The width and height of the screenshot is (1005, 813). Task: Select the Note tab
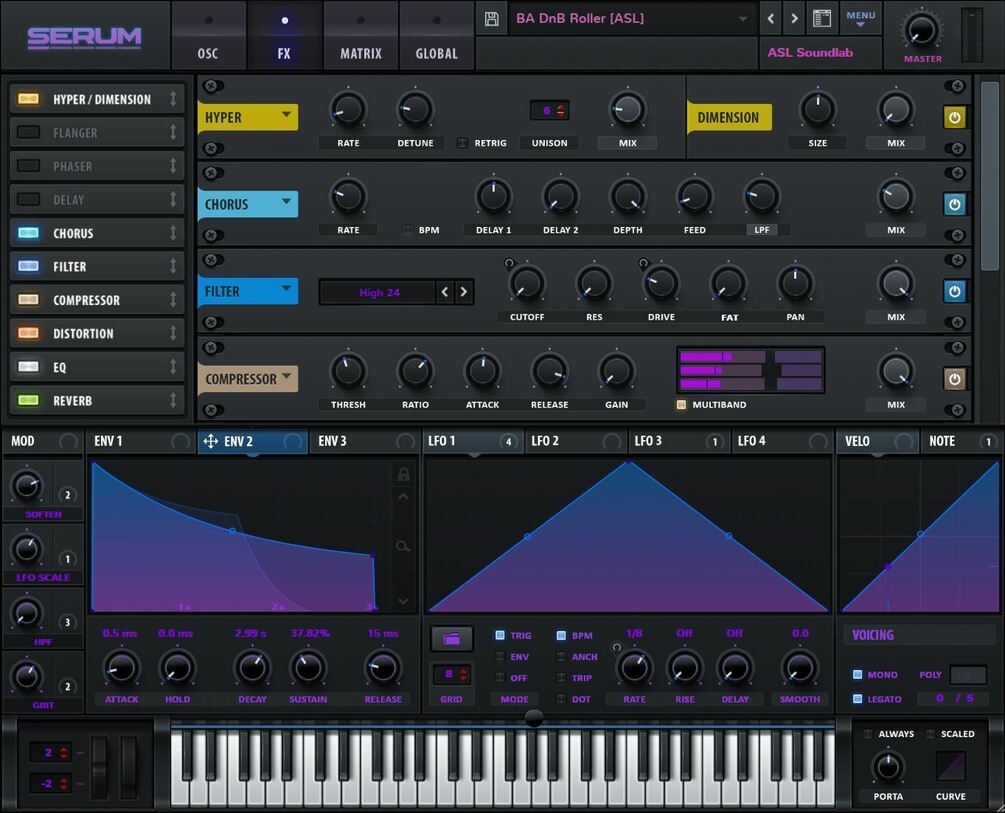click(960, 441)
